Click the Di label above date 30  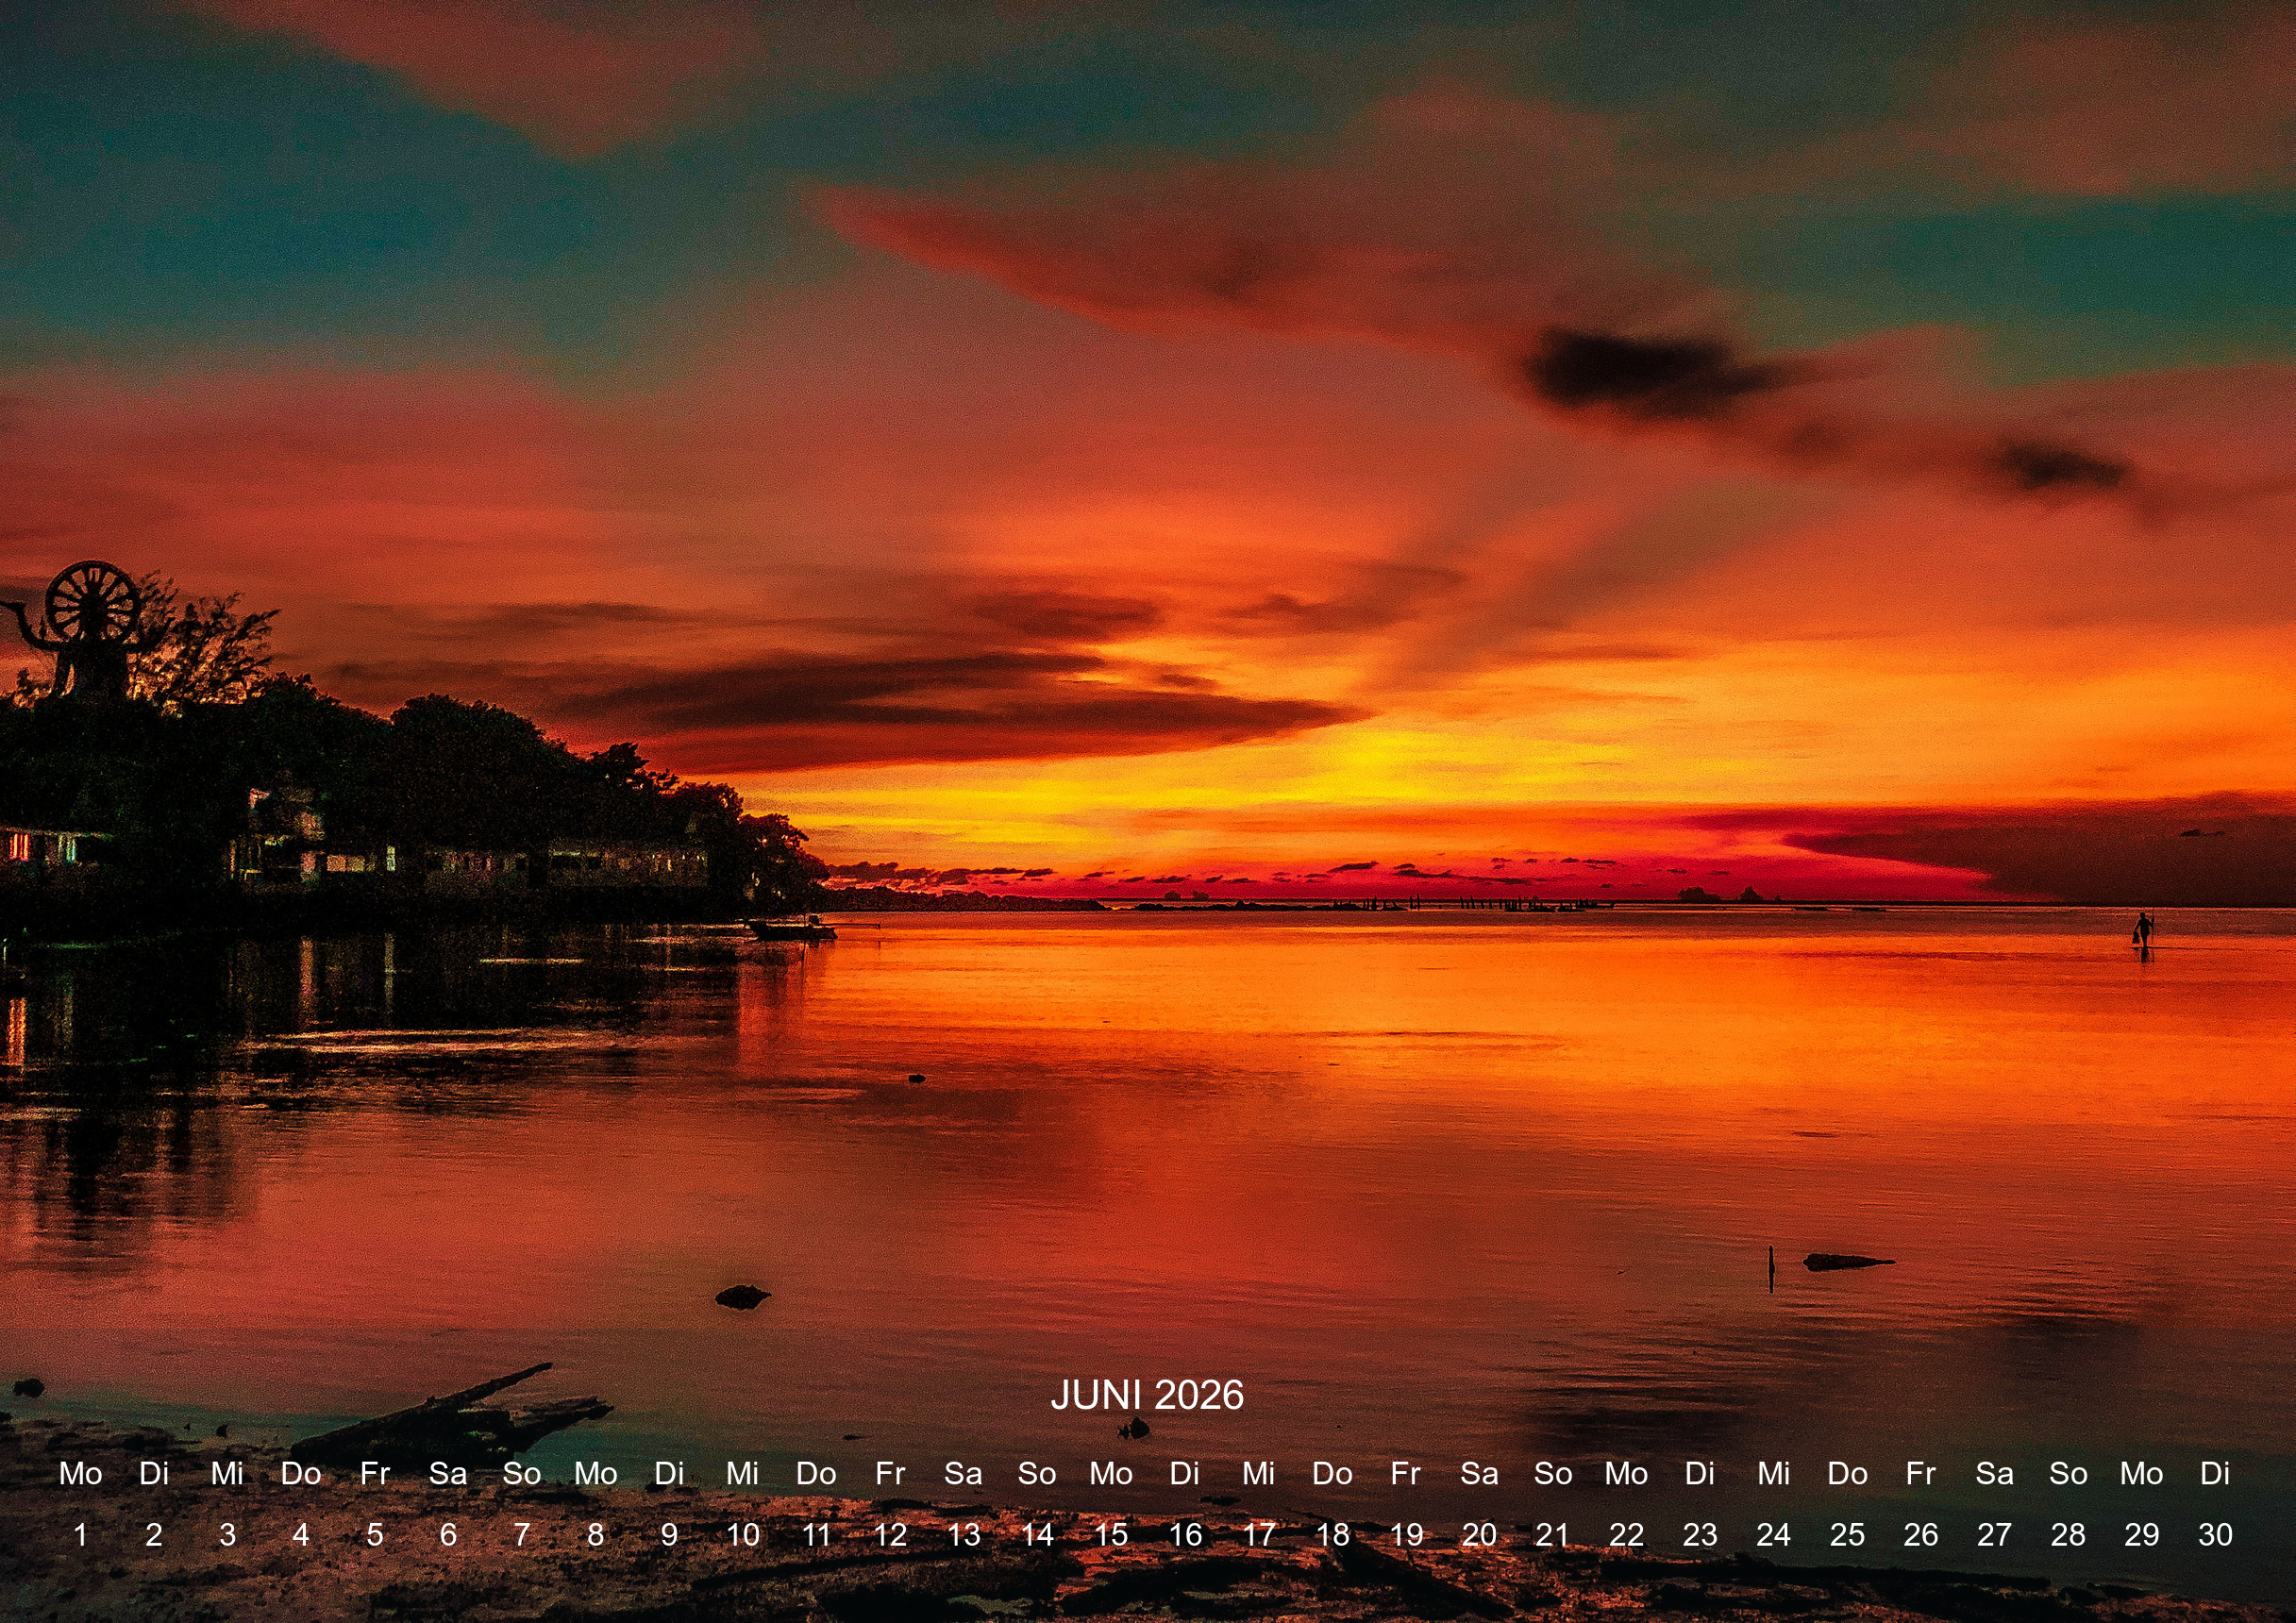coord(2215,1473)
